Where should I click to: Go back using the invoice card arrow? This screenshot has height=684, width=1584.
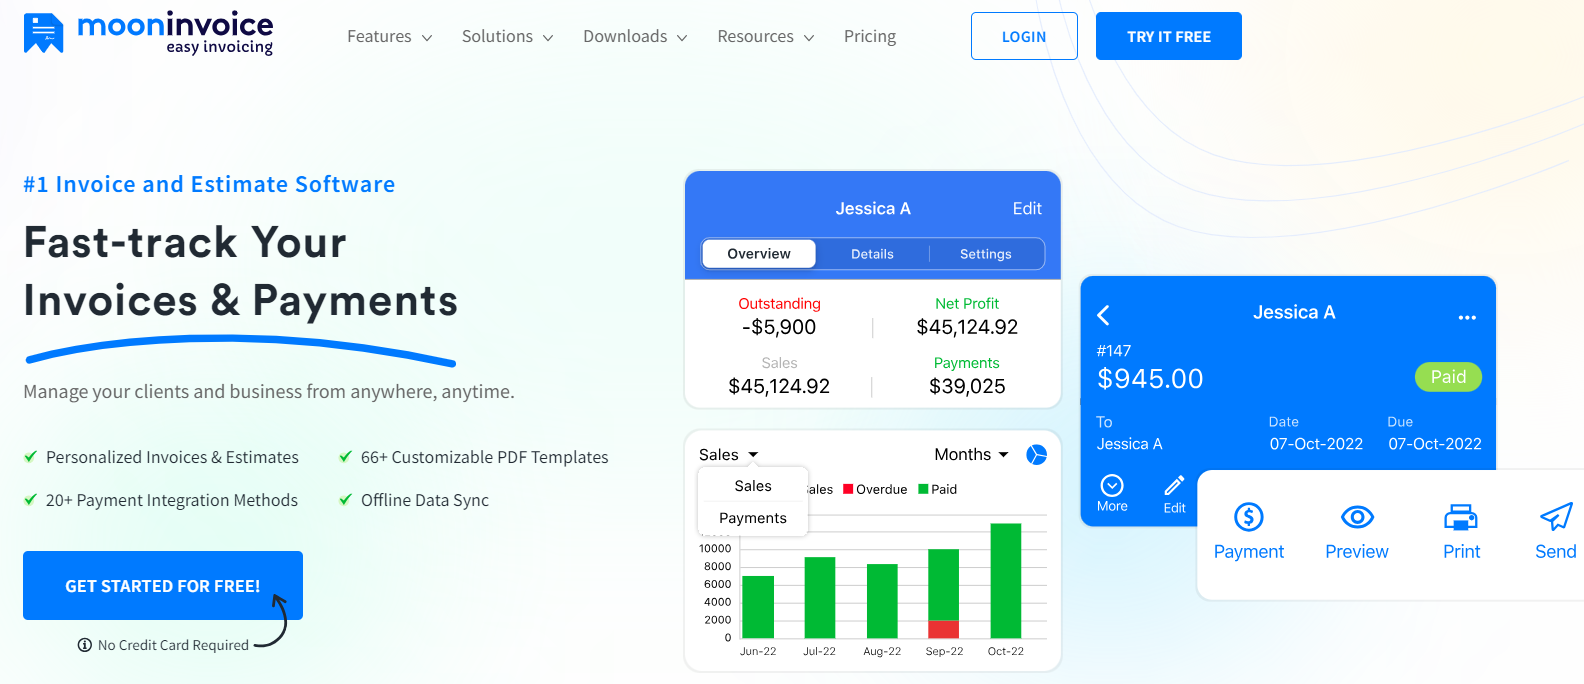point(1103,315)
